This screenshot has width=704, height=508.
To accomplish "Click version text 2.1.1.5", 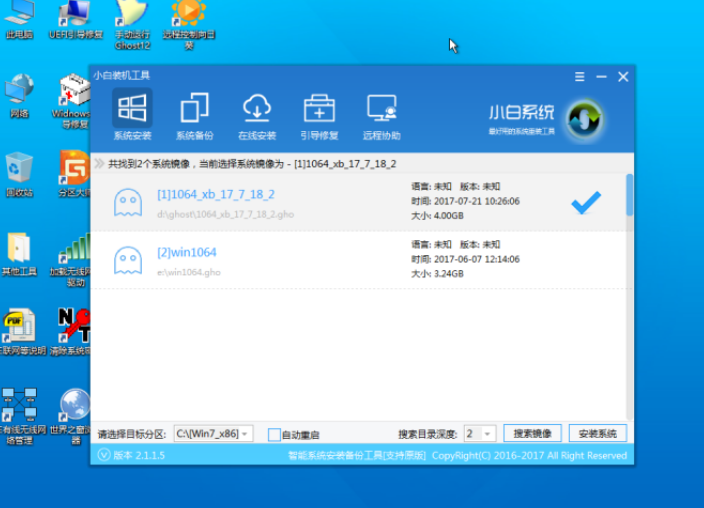I will pyautogui.click(x=139, y=455).
